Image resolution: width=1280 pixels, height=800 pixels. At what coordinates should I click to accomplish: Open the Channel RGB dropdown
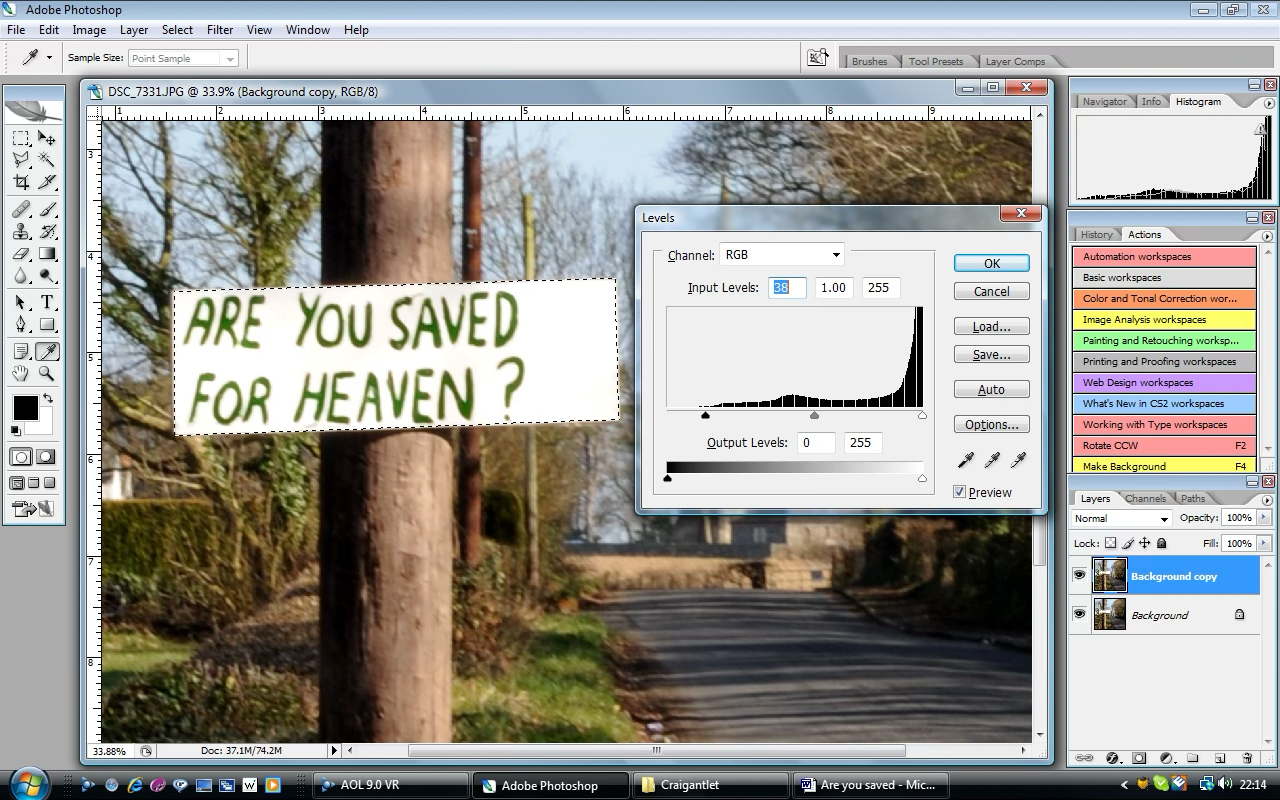[x=781, y=255]
